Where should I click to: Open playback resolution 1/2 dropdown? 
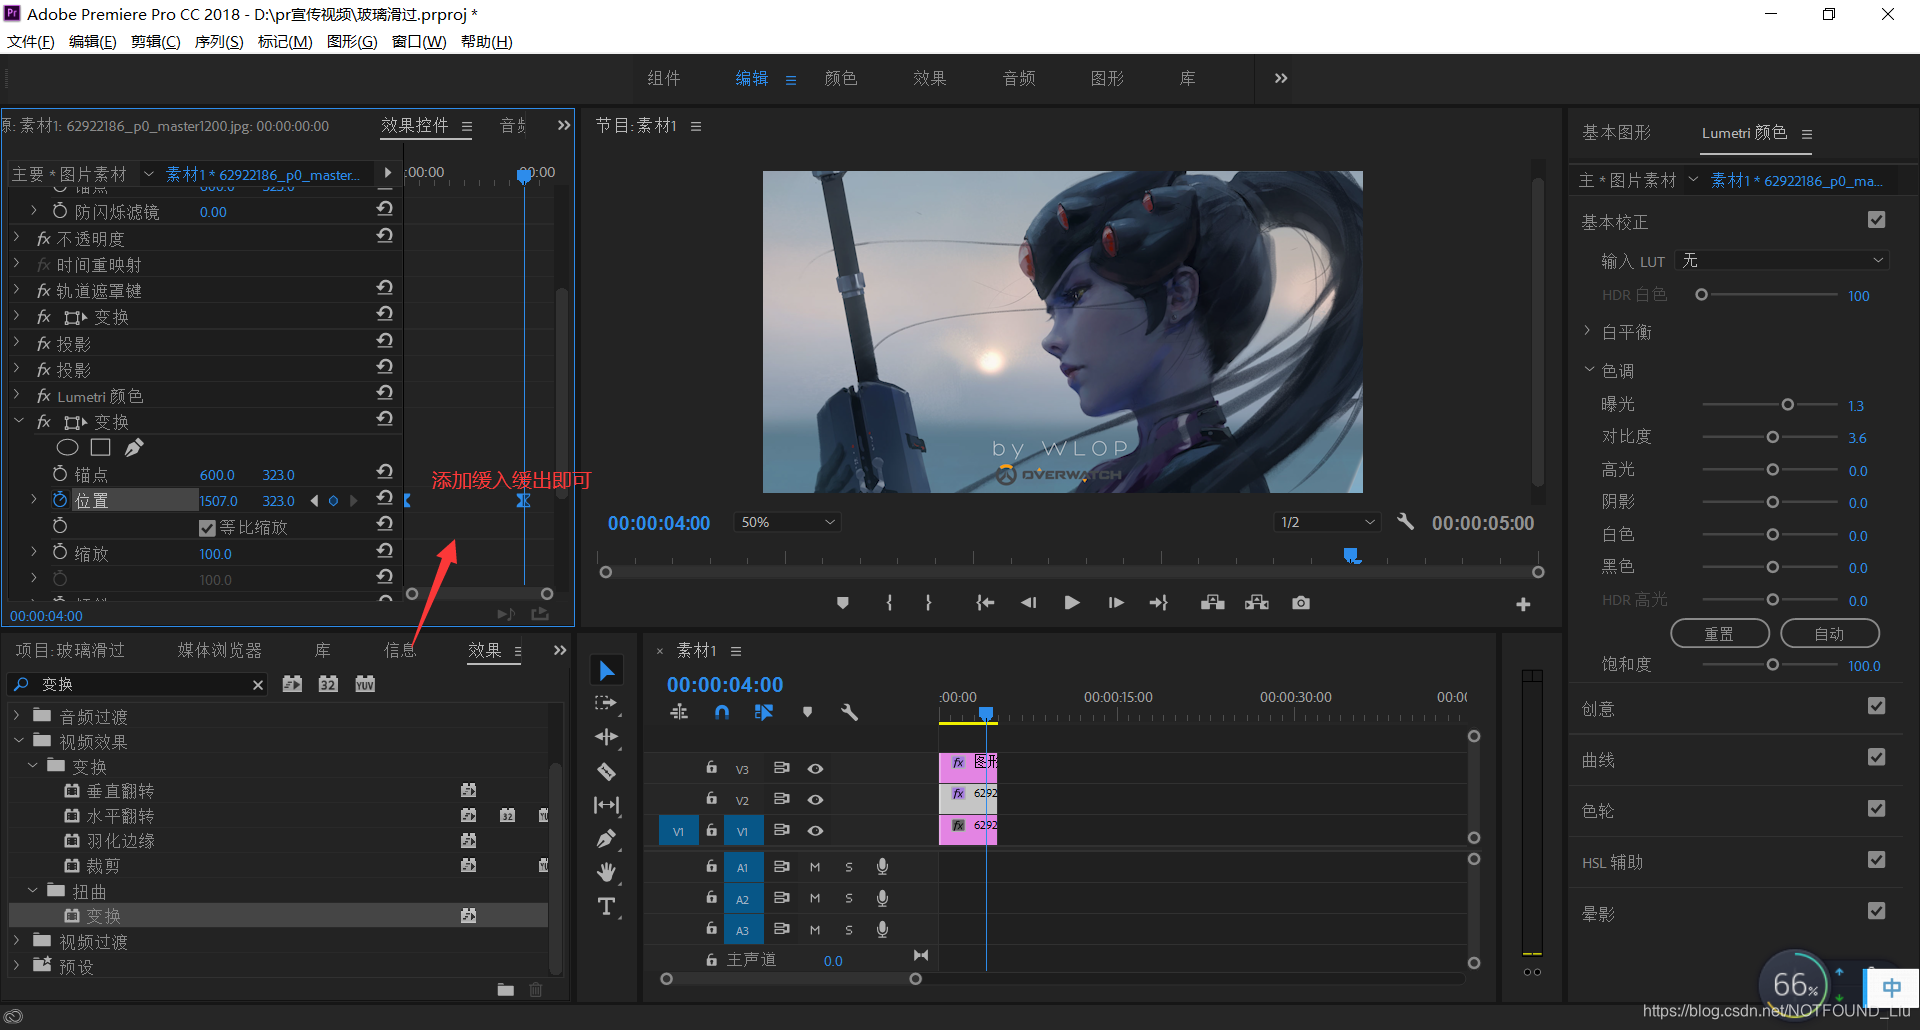[x=1328, y=522]
